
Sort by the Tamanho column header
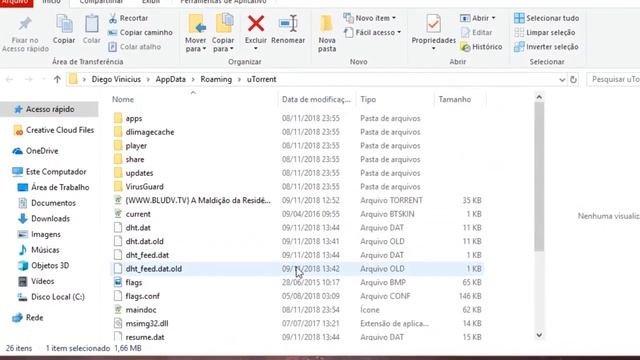pyautogui.click(x=455, y=99)
